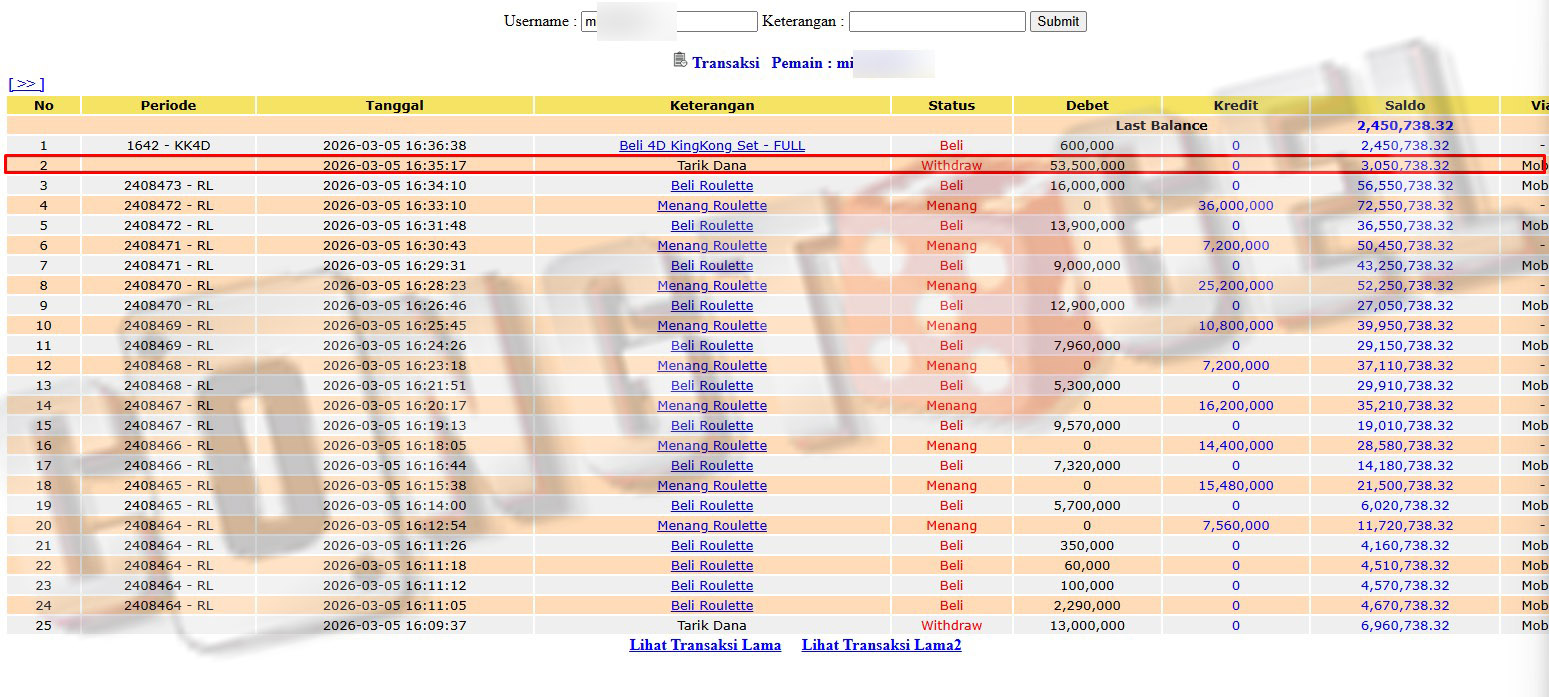The height and width of the screenshot is (697, 1549).
Task: Click the Saldo column header
Action: (1404, 105)
